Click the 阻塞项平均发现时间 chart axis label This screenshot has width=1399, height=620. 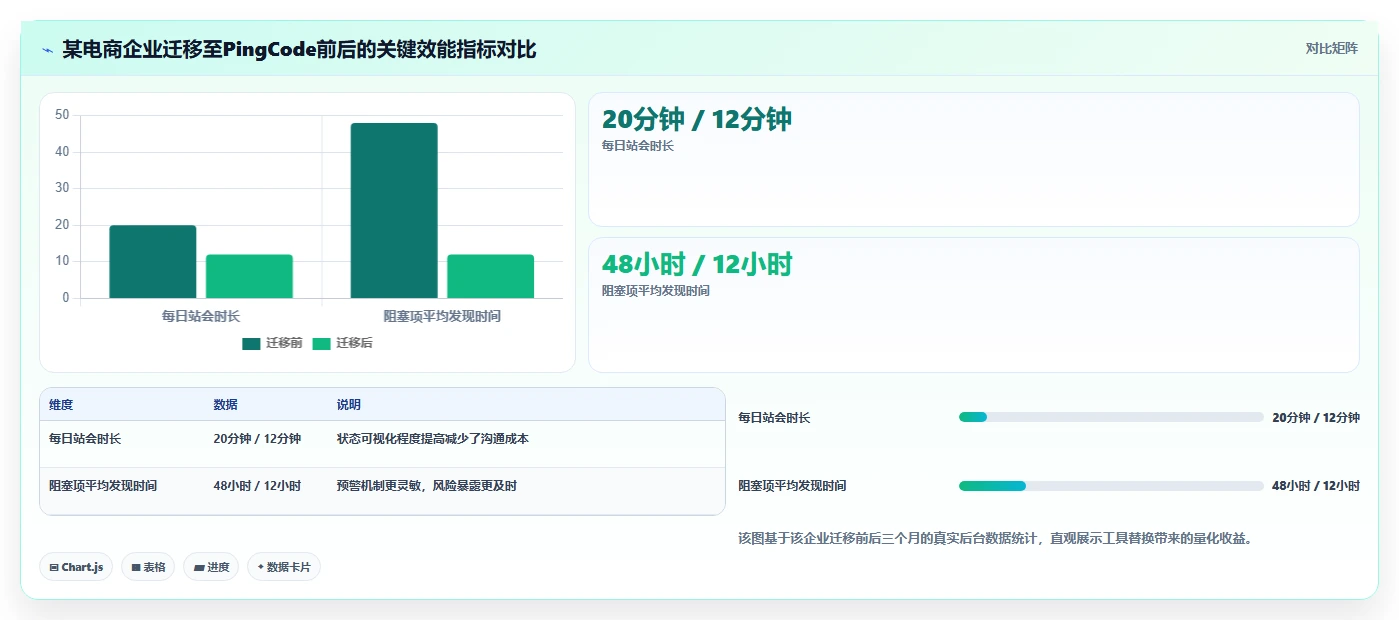pos(442,316)
